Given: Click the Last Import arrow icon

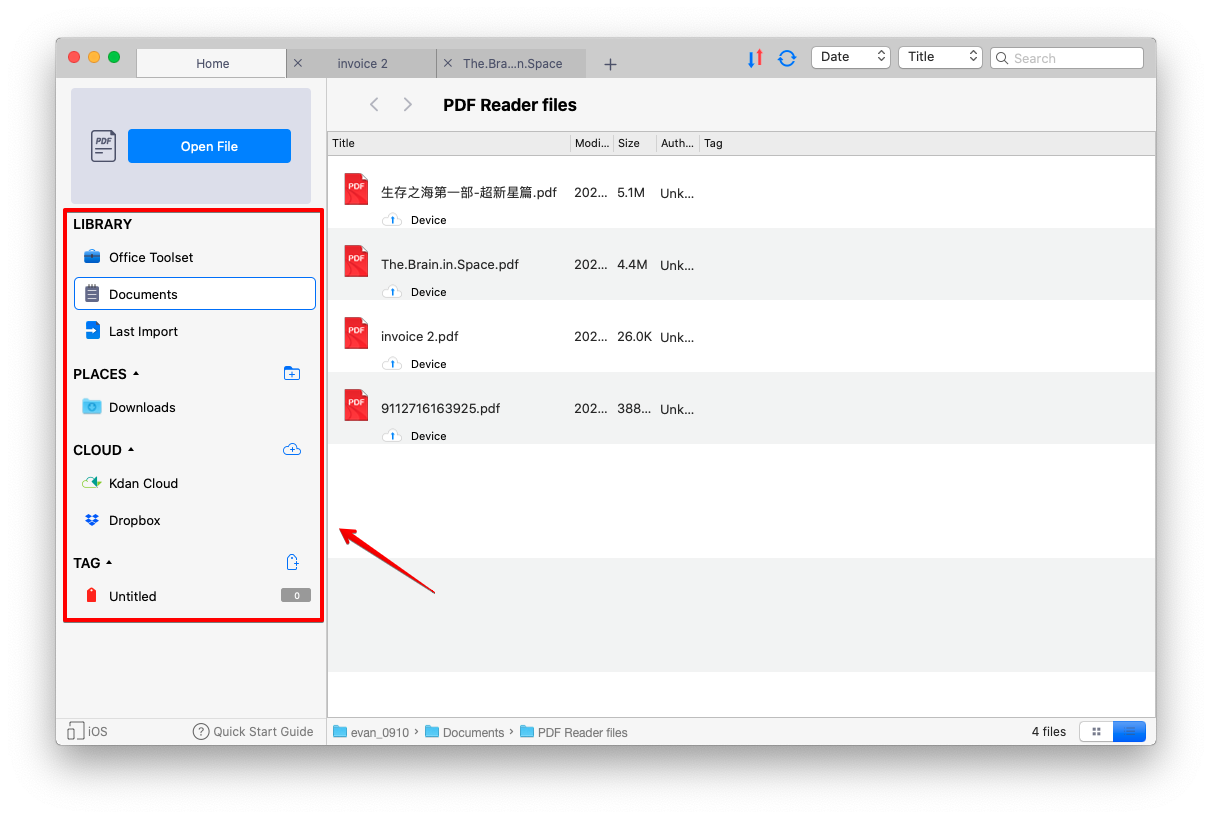Looking at the screenshot, I should click(x=92, y=331).
